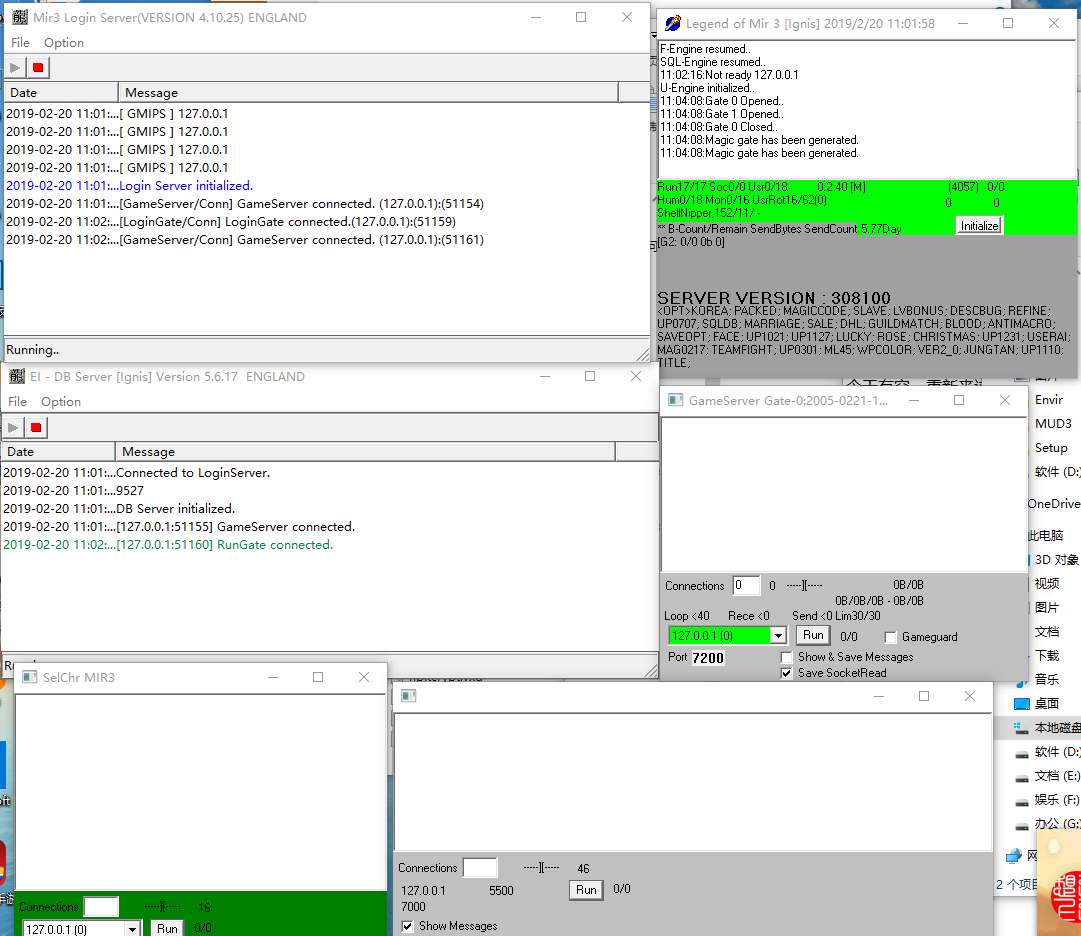This screenshot has width=1081, height=936.
Task: Click the 桌面 desktop icon in Explorer sidebar
Action: point(1022,704)
